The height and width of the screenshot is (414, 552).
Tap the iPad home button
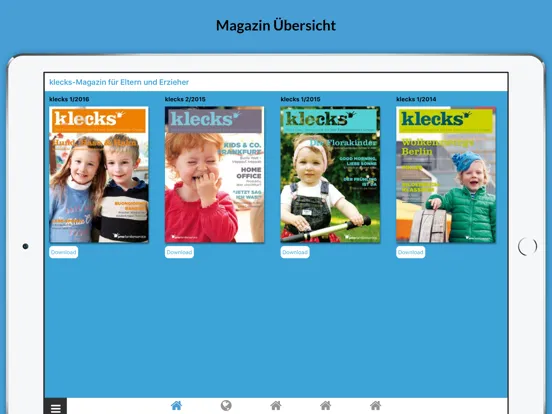(527, 246)
